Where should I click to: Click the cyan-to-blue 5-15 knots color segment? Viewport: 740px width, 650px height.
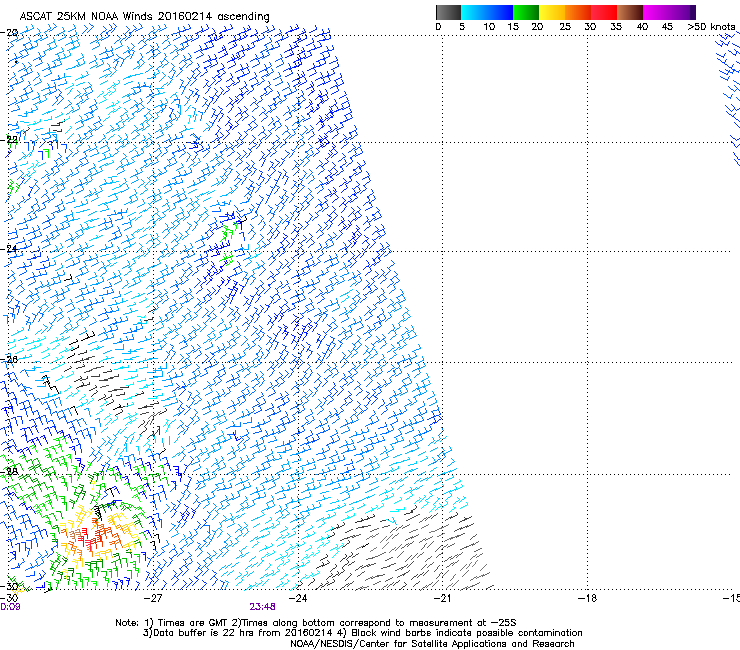pyautogui.click(x=487, y=12)
